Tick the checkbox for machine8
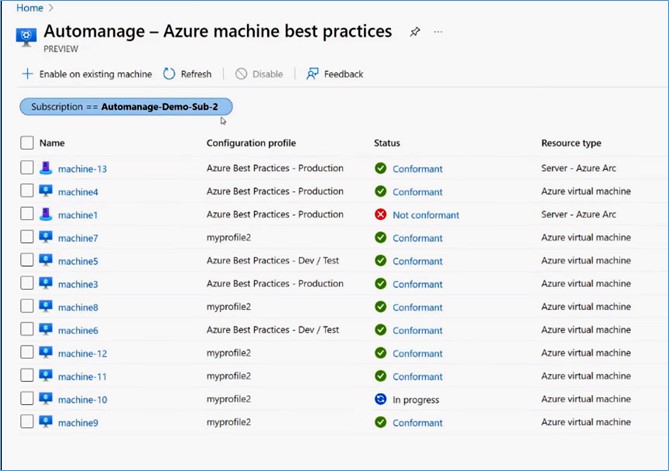669x471 pixels. click(27, 305)
